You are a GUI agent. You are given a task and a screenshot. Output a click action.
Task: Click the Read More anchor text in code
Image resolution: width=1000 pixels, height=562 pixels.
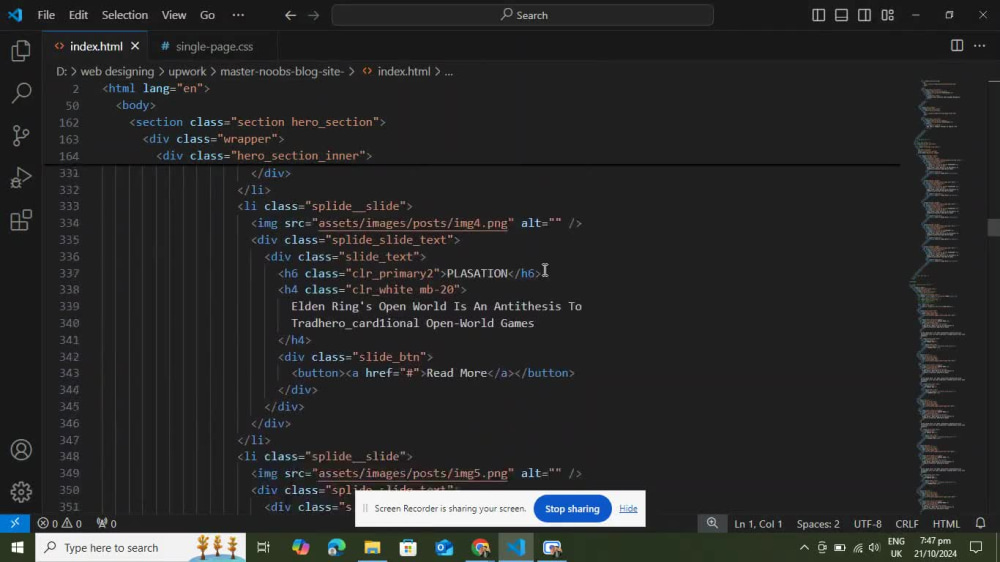click(x=456, y=373)
